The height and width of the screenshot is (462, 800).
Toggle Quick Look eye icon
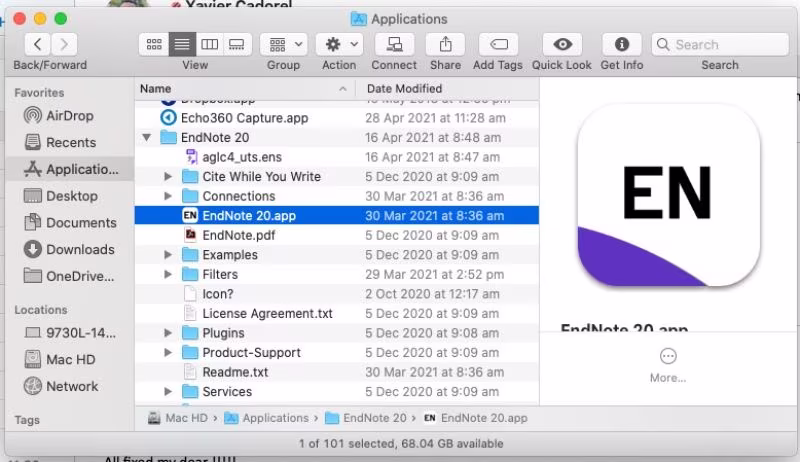click(562, 44)
